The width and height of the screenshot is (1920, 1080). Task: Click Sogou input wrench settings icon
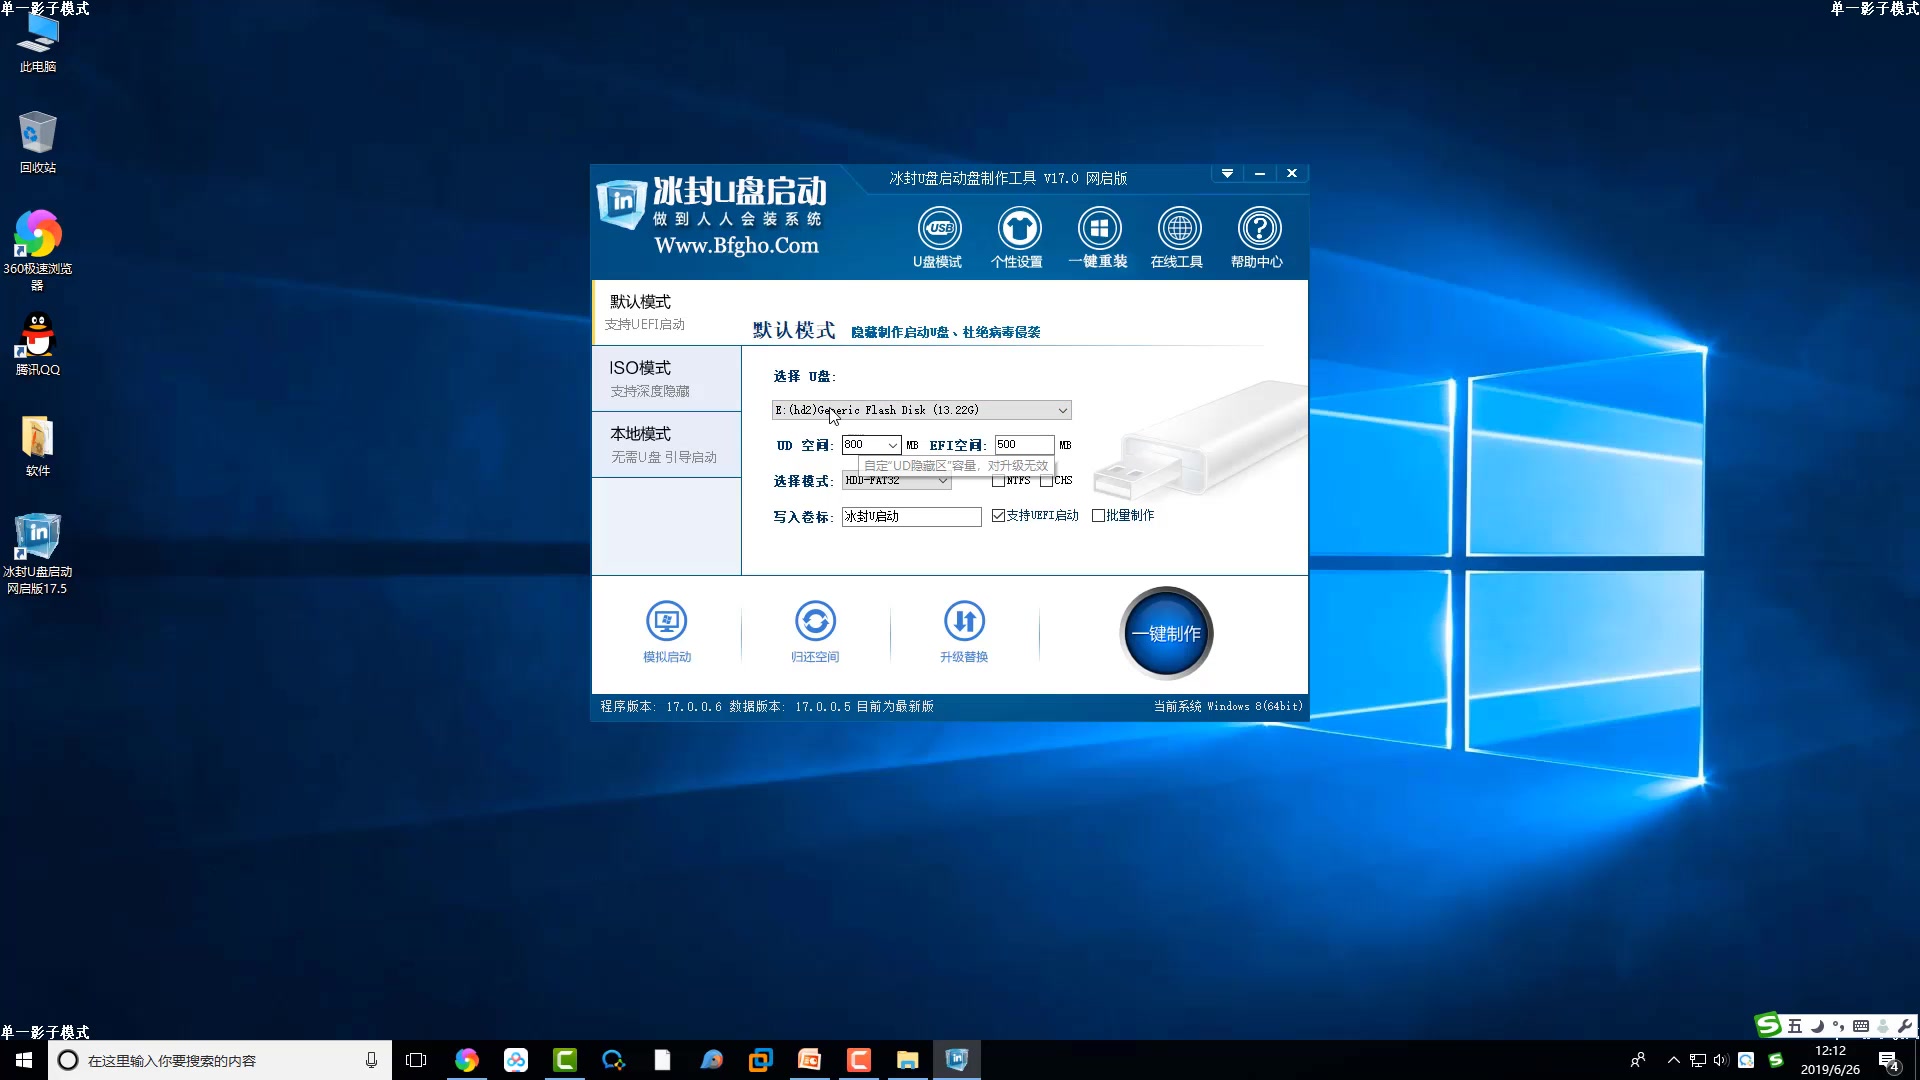click(1905, 1026)
